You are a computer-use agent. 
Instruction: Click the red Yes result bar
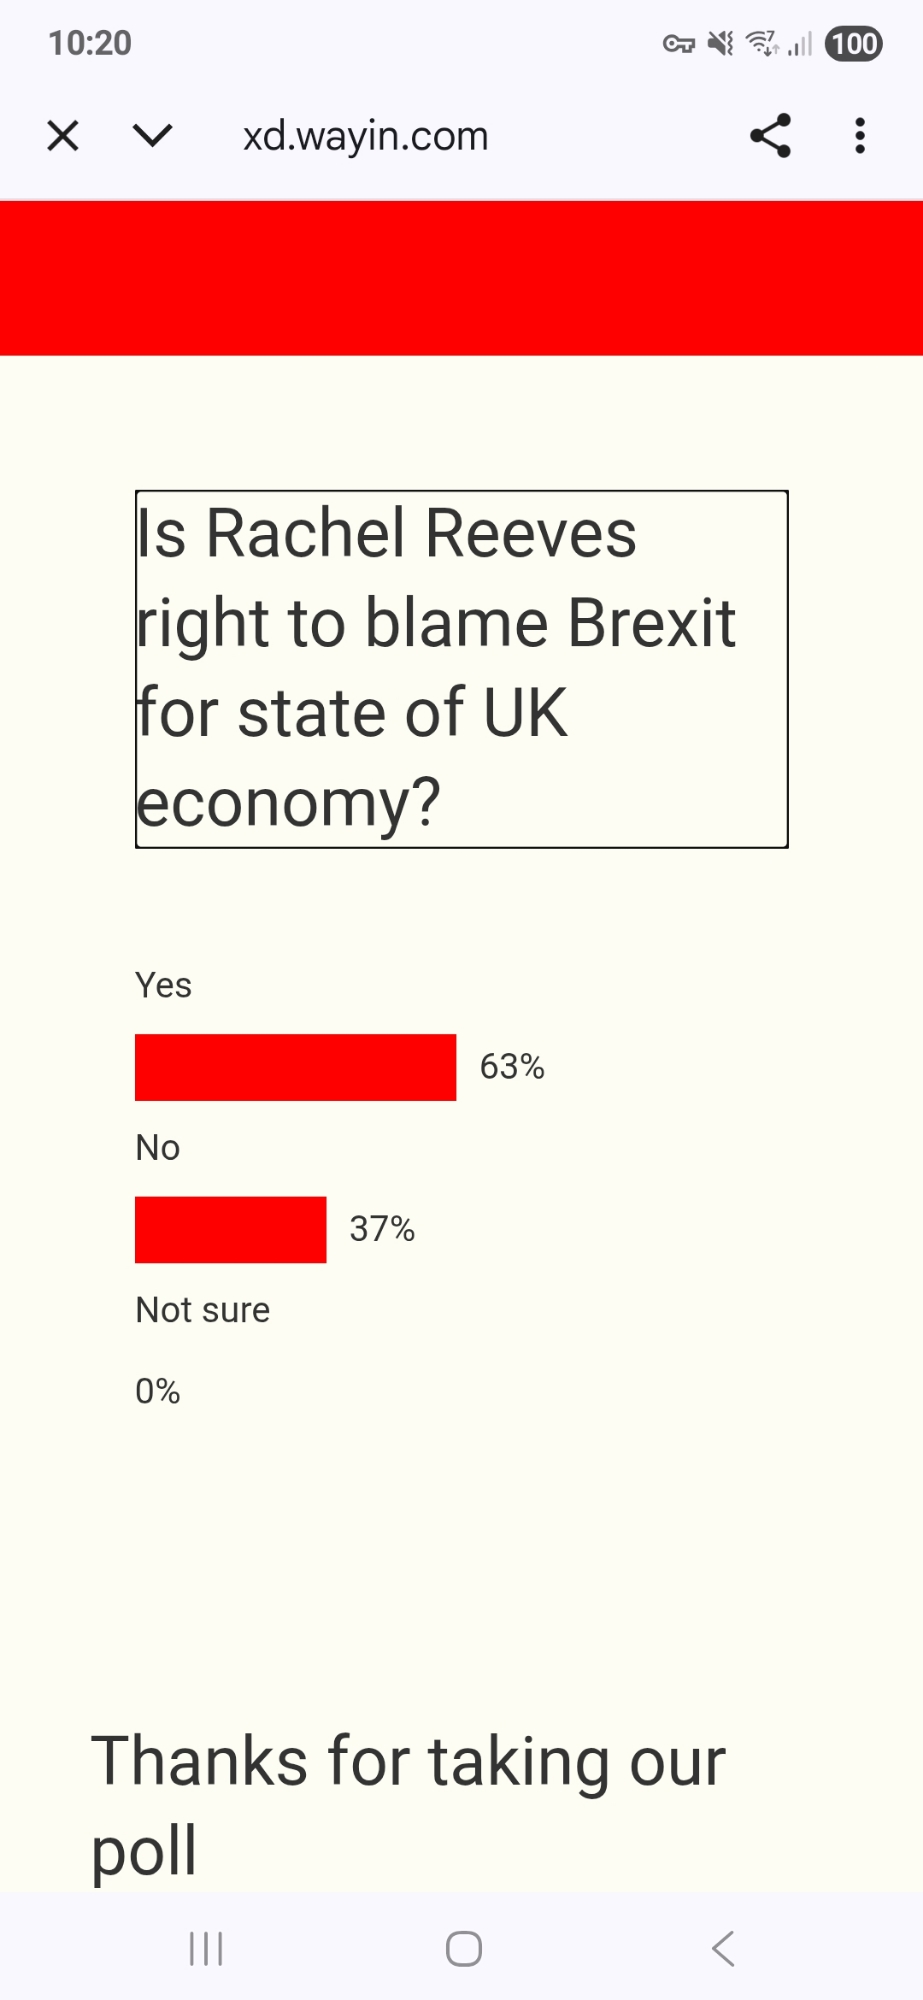(295, 1067)
